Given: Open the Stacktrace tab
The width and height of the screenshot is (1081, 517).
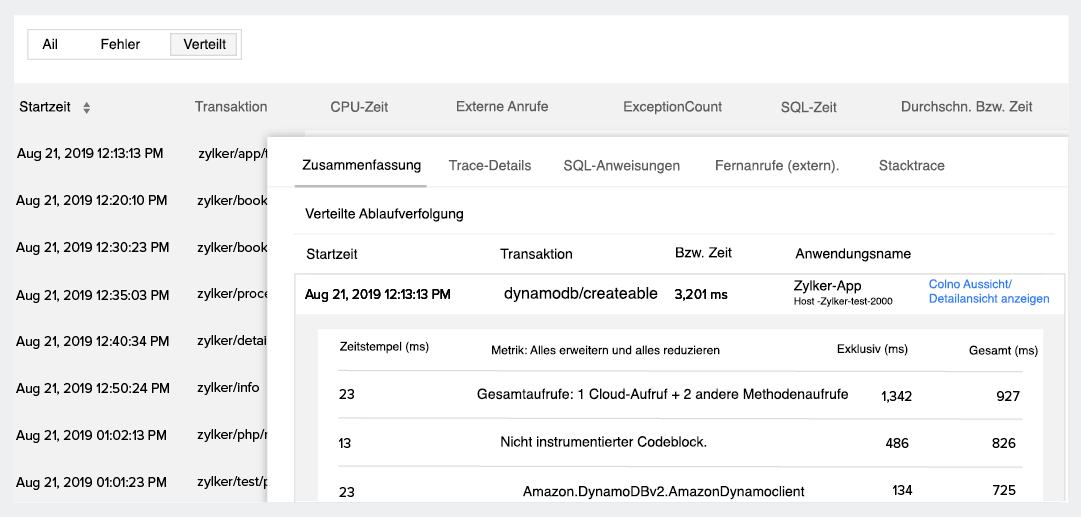Looking at the screenshot, I should [x=911, y=165].
